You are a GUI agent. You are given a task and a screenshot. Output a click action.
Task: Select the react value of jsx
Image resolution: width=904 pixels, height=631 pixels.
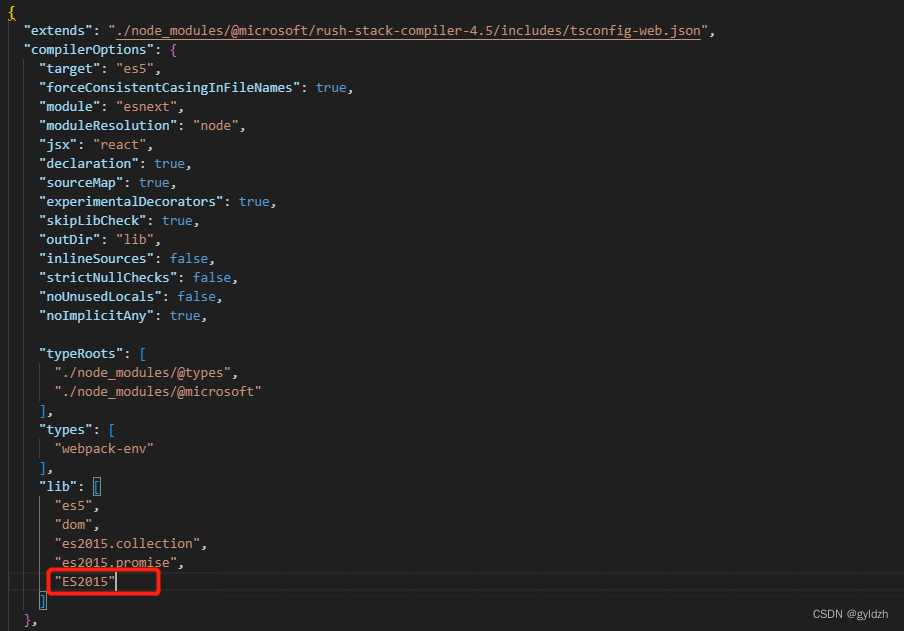(119, 144)
